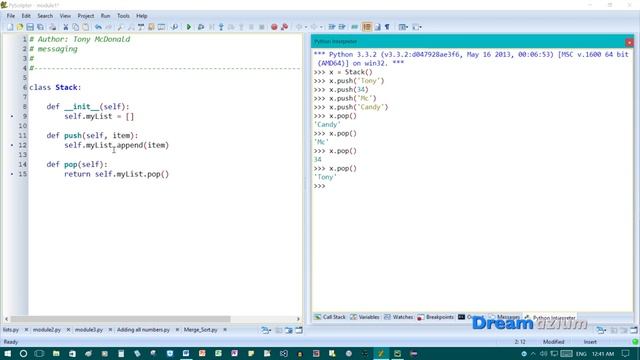Clear all breakpoints icon
The width and height of the screenshot is (640, 360).
click(284, 27)
